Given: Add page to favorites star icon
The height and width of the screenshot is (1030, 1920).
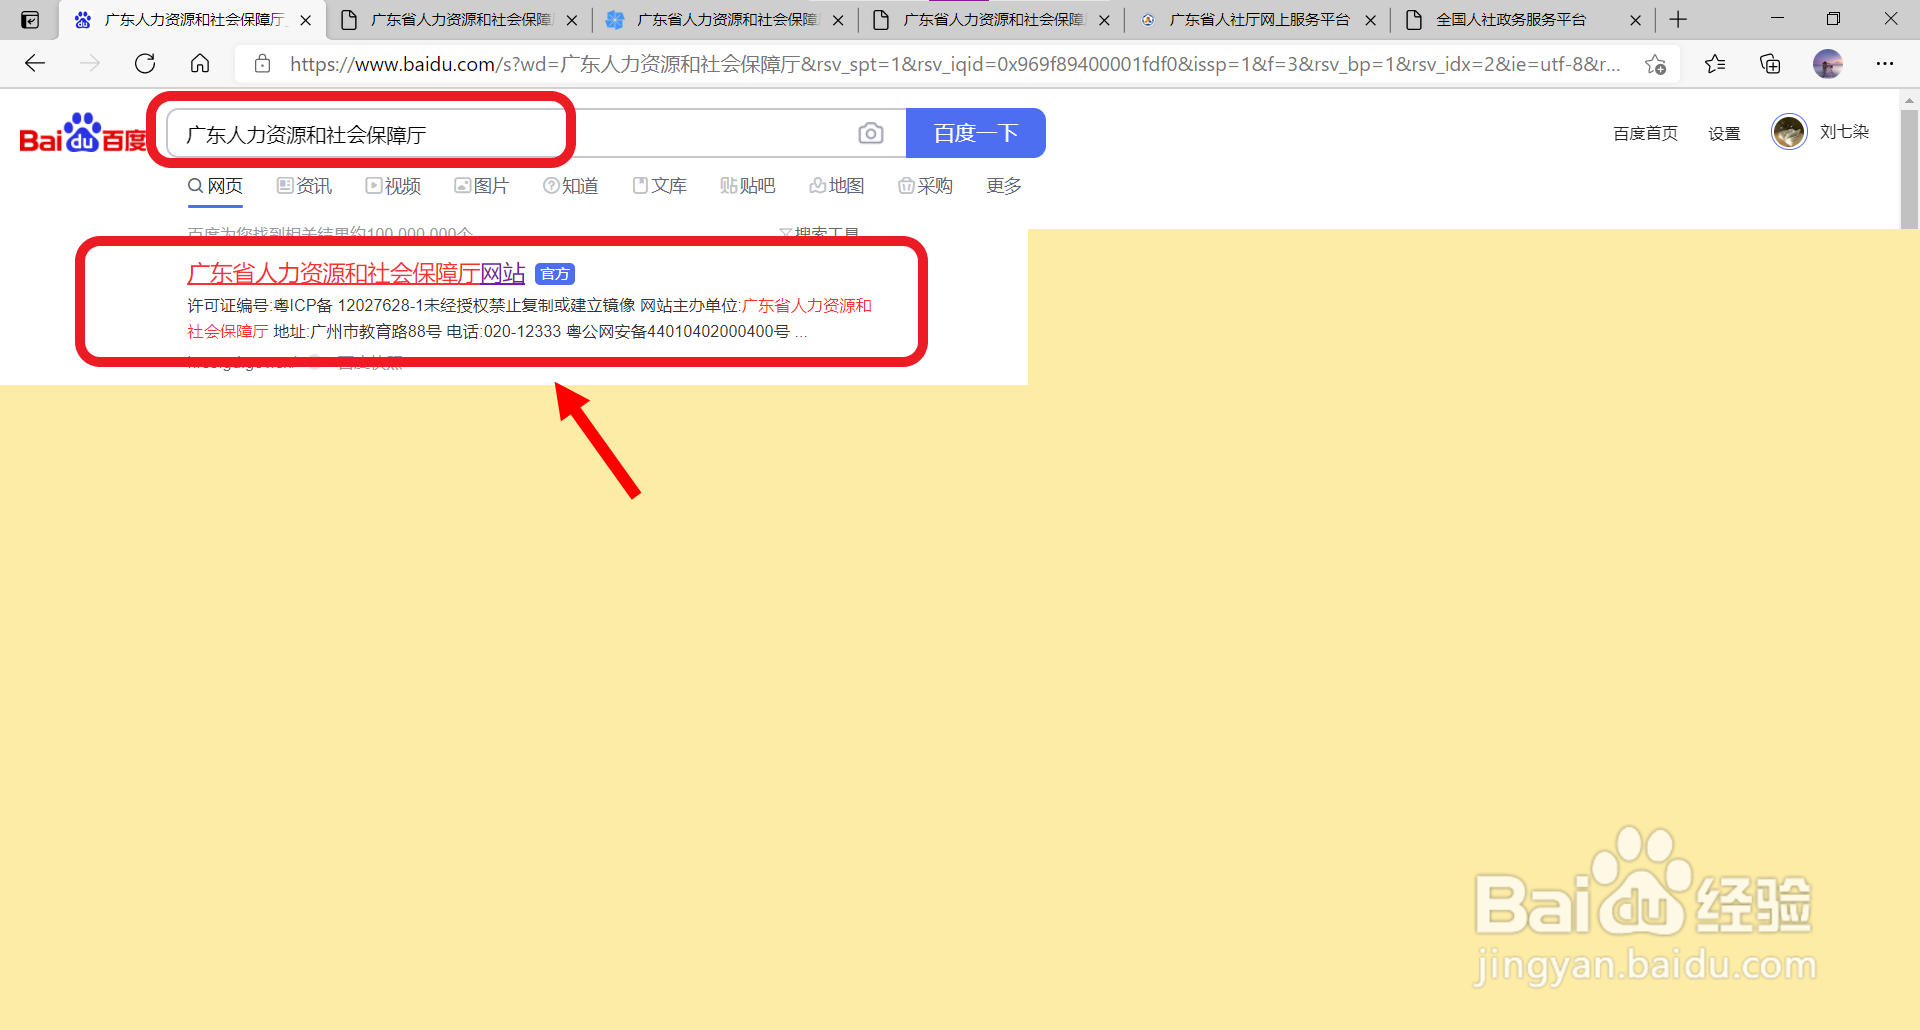Looking at the screenshot, I should 1655,64.
